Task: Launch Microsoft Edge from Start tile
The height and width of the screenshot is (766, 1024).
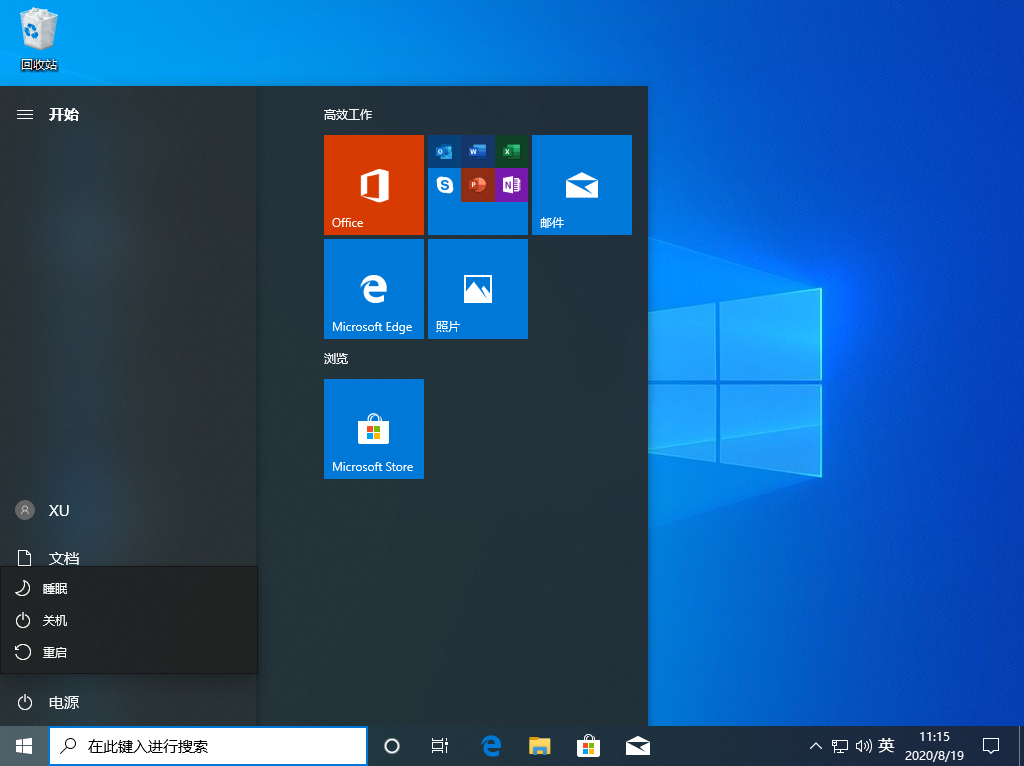Action: [x=373, y=289]
